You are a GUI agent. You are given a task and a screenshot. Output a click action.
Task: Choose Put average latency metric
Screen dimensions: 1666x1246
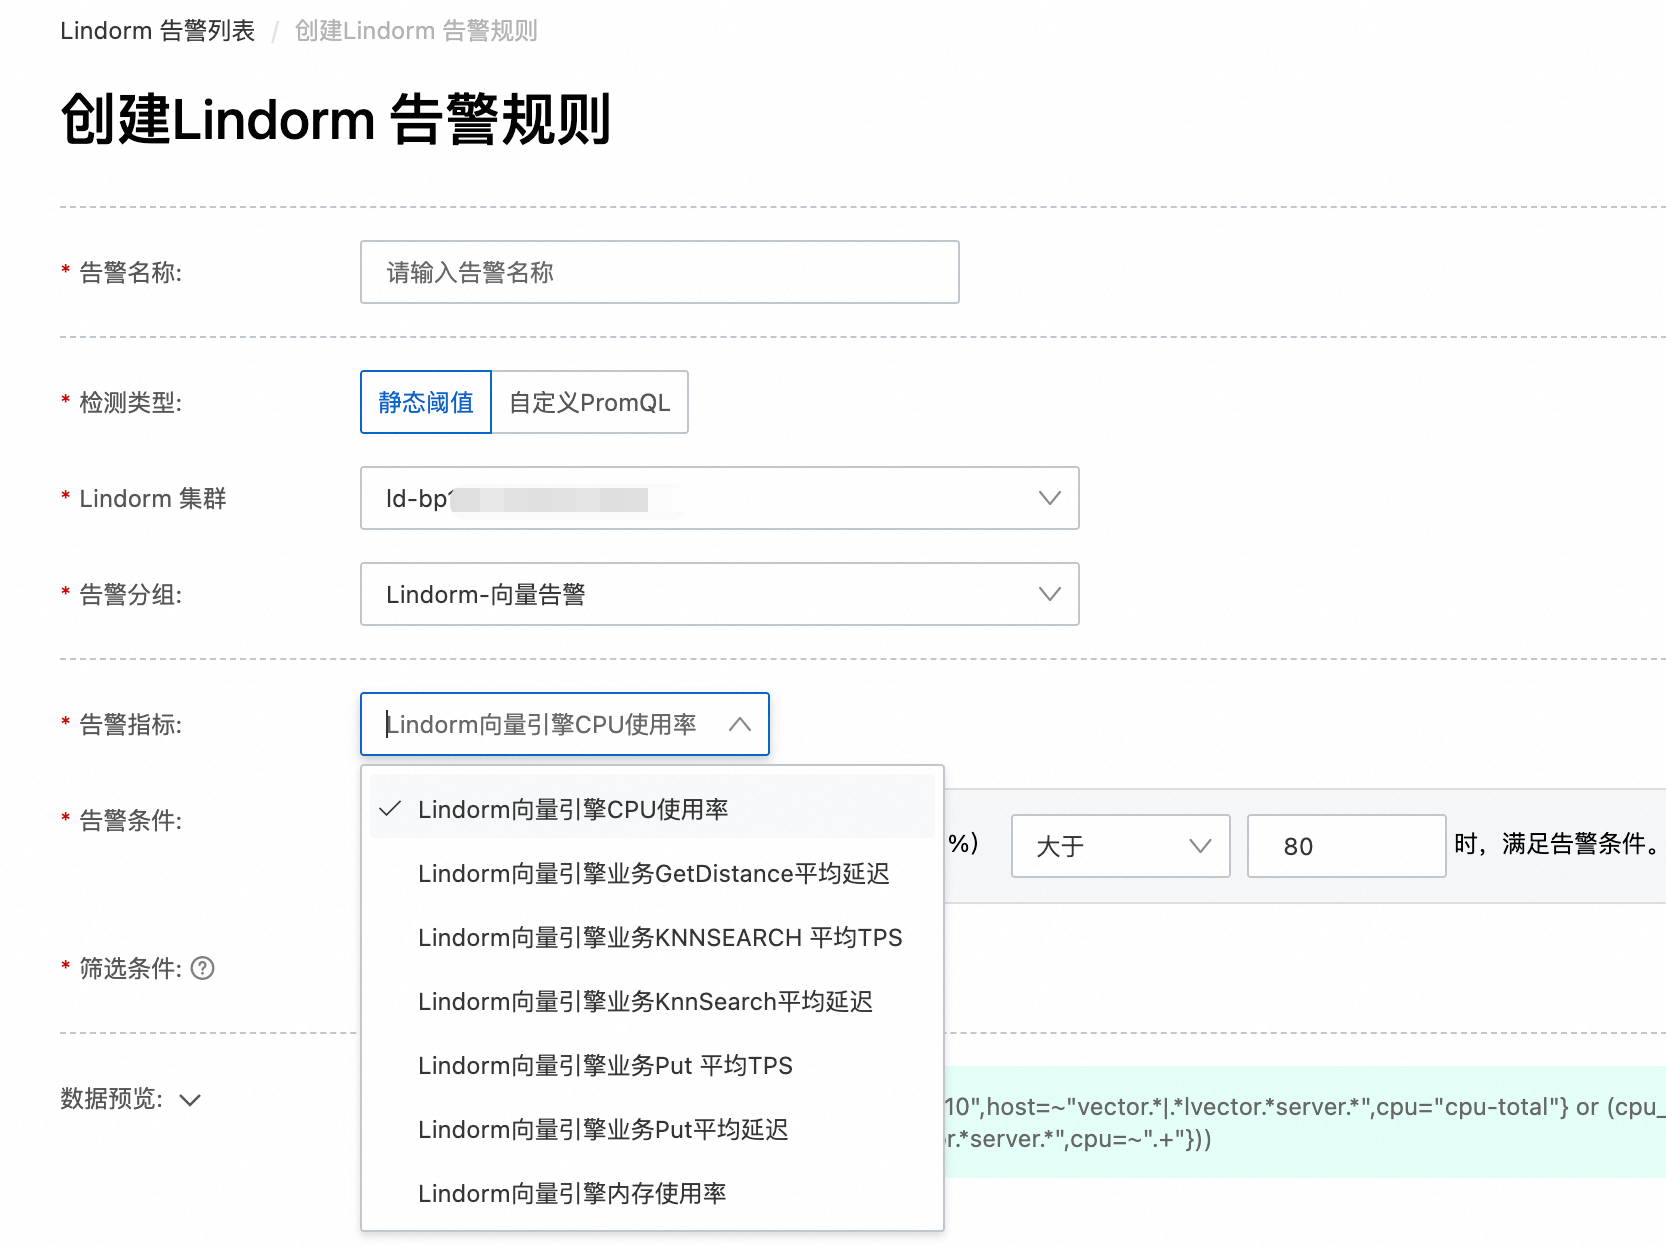click(x=603, y=1129)
